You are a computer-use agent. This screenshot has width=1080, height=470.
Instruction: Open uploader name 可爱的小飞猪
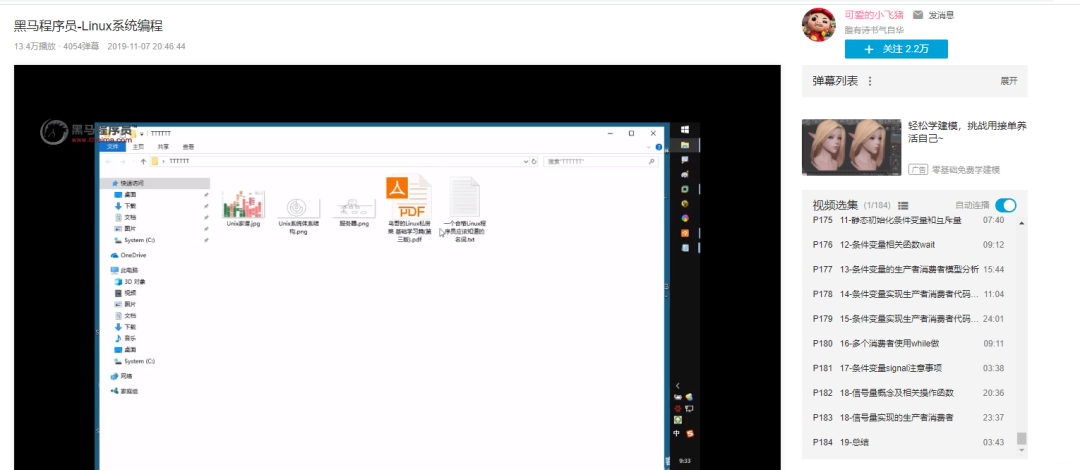tap(875, 15)
